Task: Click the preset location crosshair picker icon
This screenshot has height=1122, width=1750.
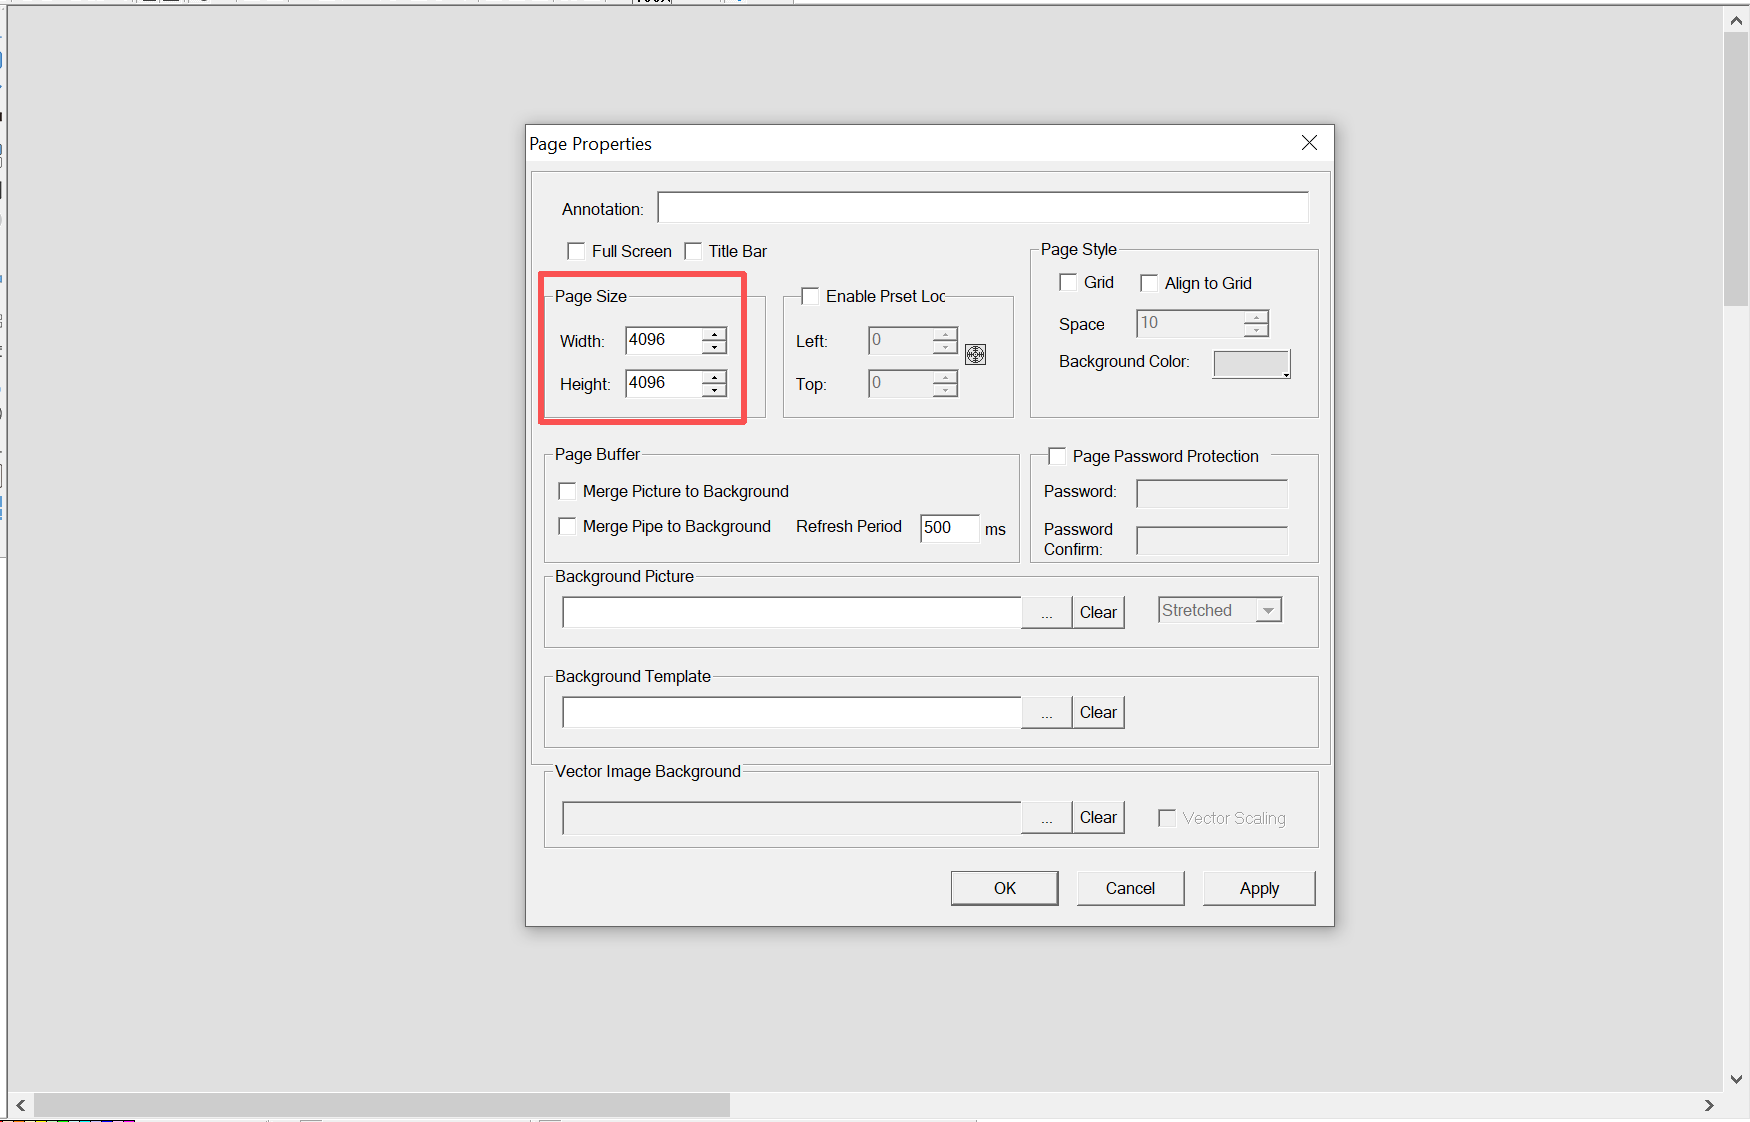Action: click(975, 354)
